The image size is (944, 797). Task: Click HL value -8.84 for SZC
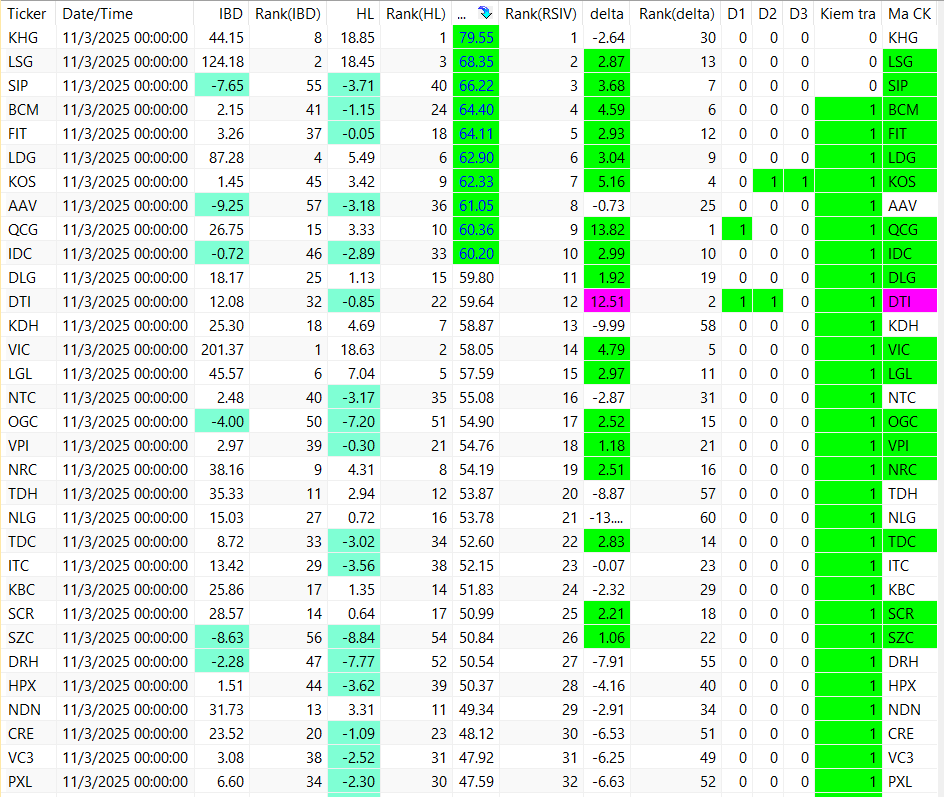pos(354,638)
